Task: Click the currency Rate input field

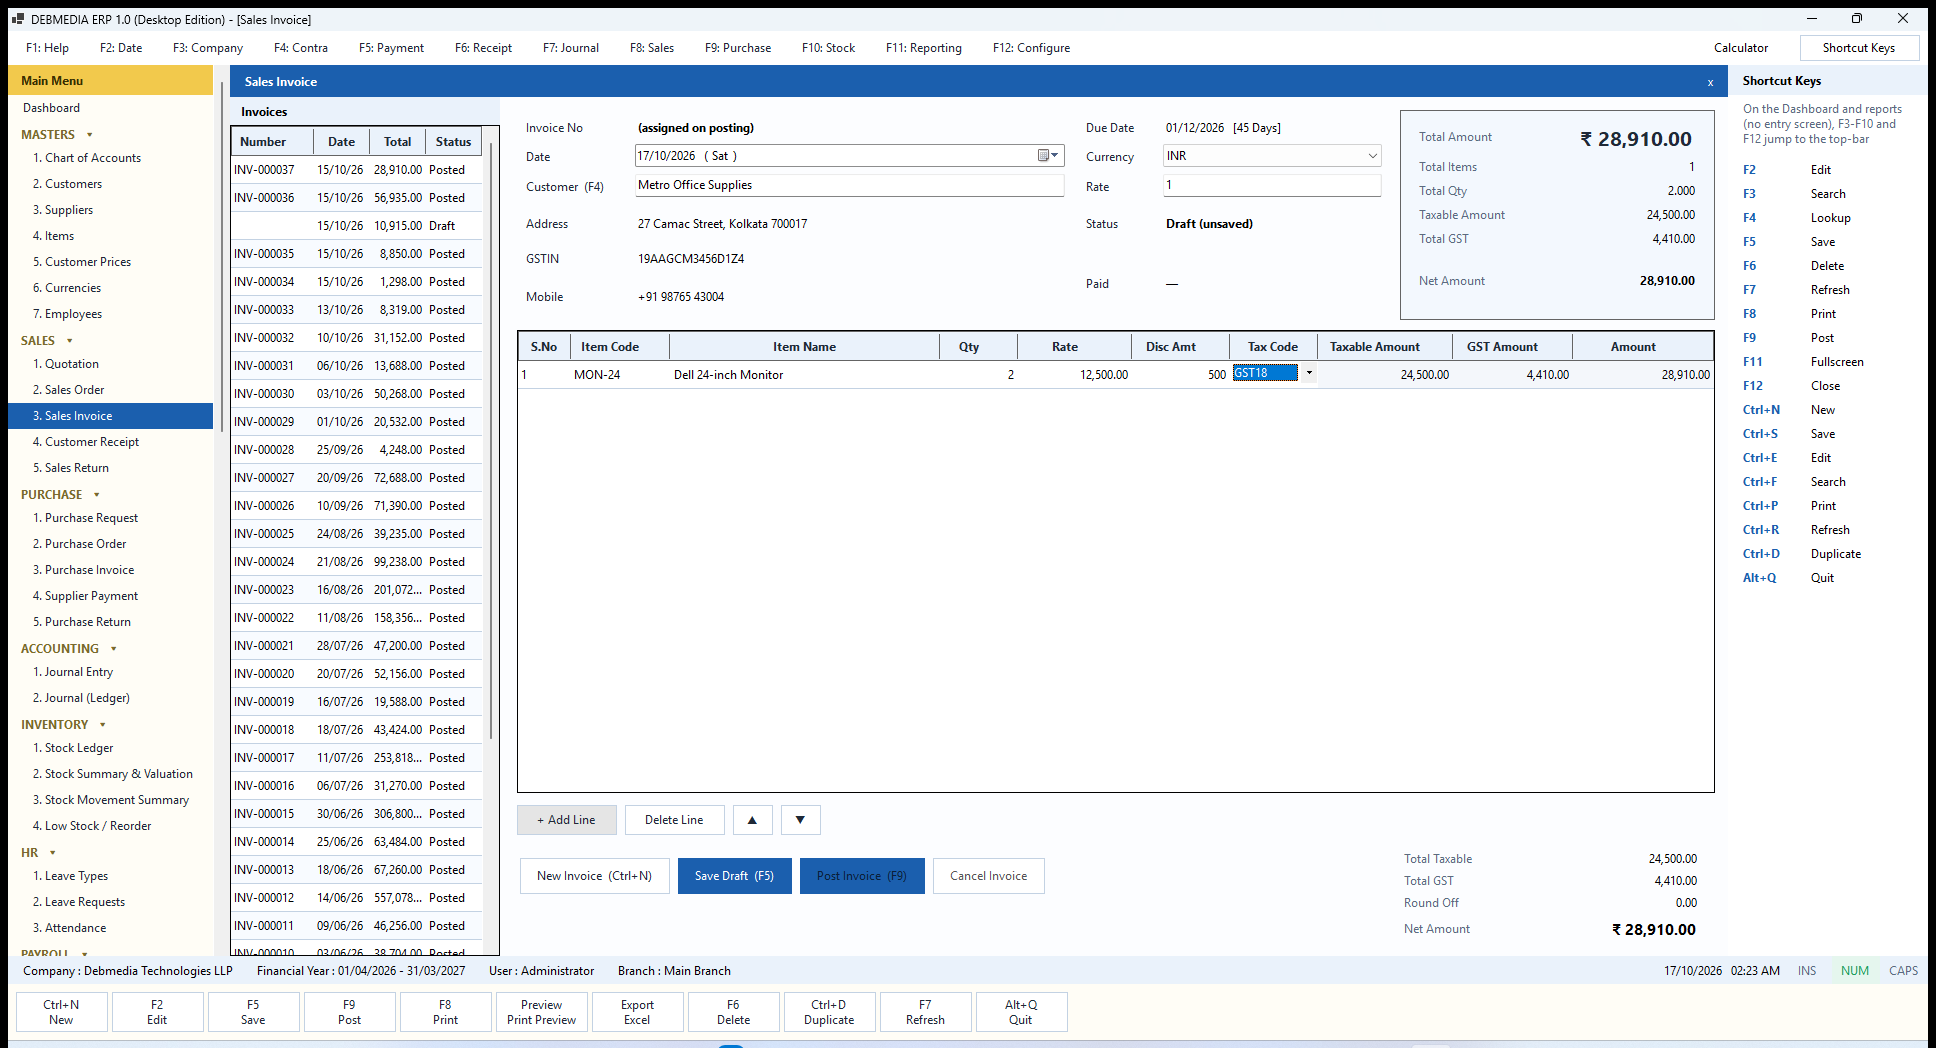Action: (1272, 185)
